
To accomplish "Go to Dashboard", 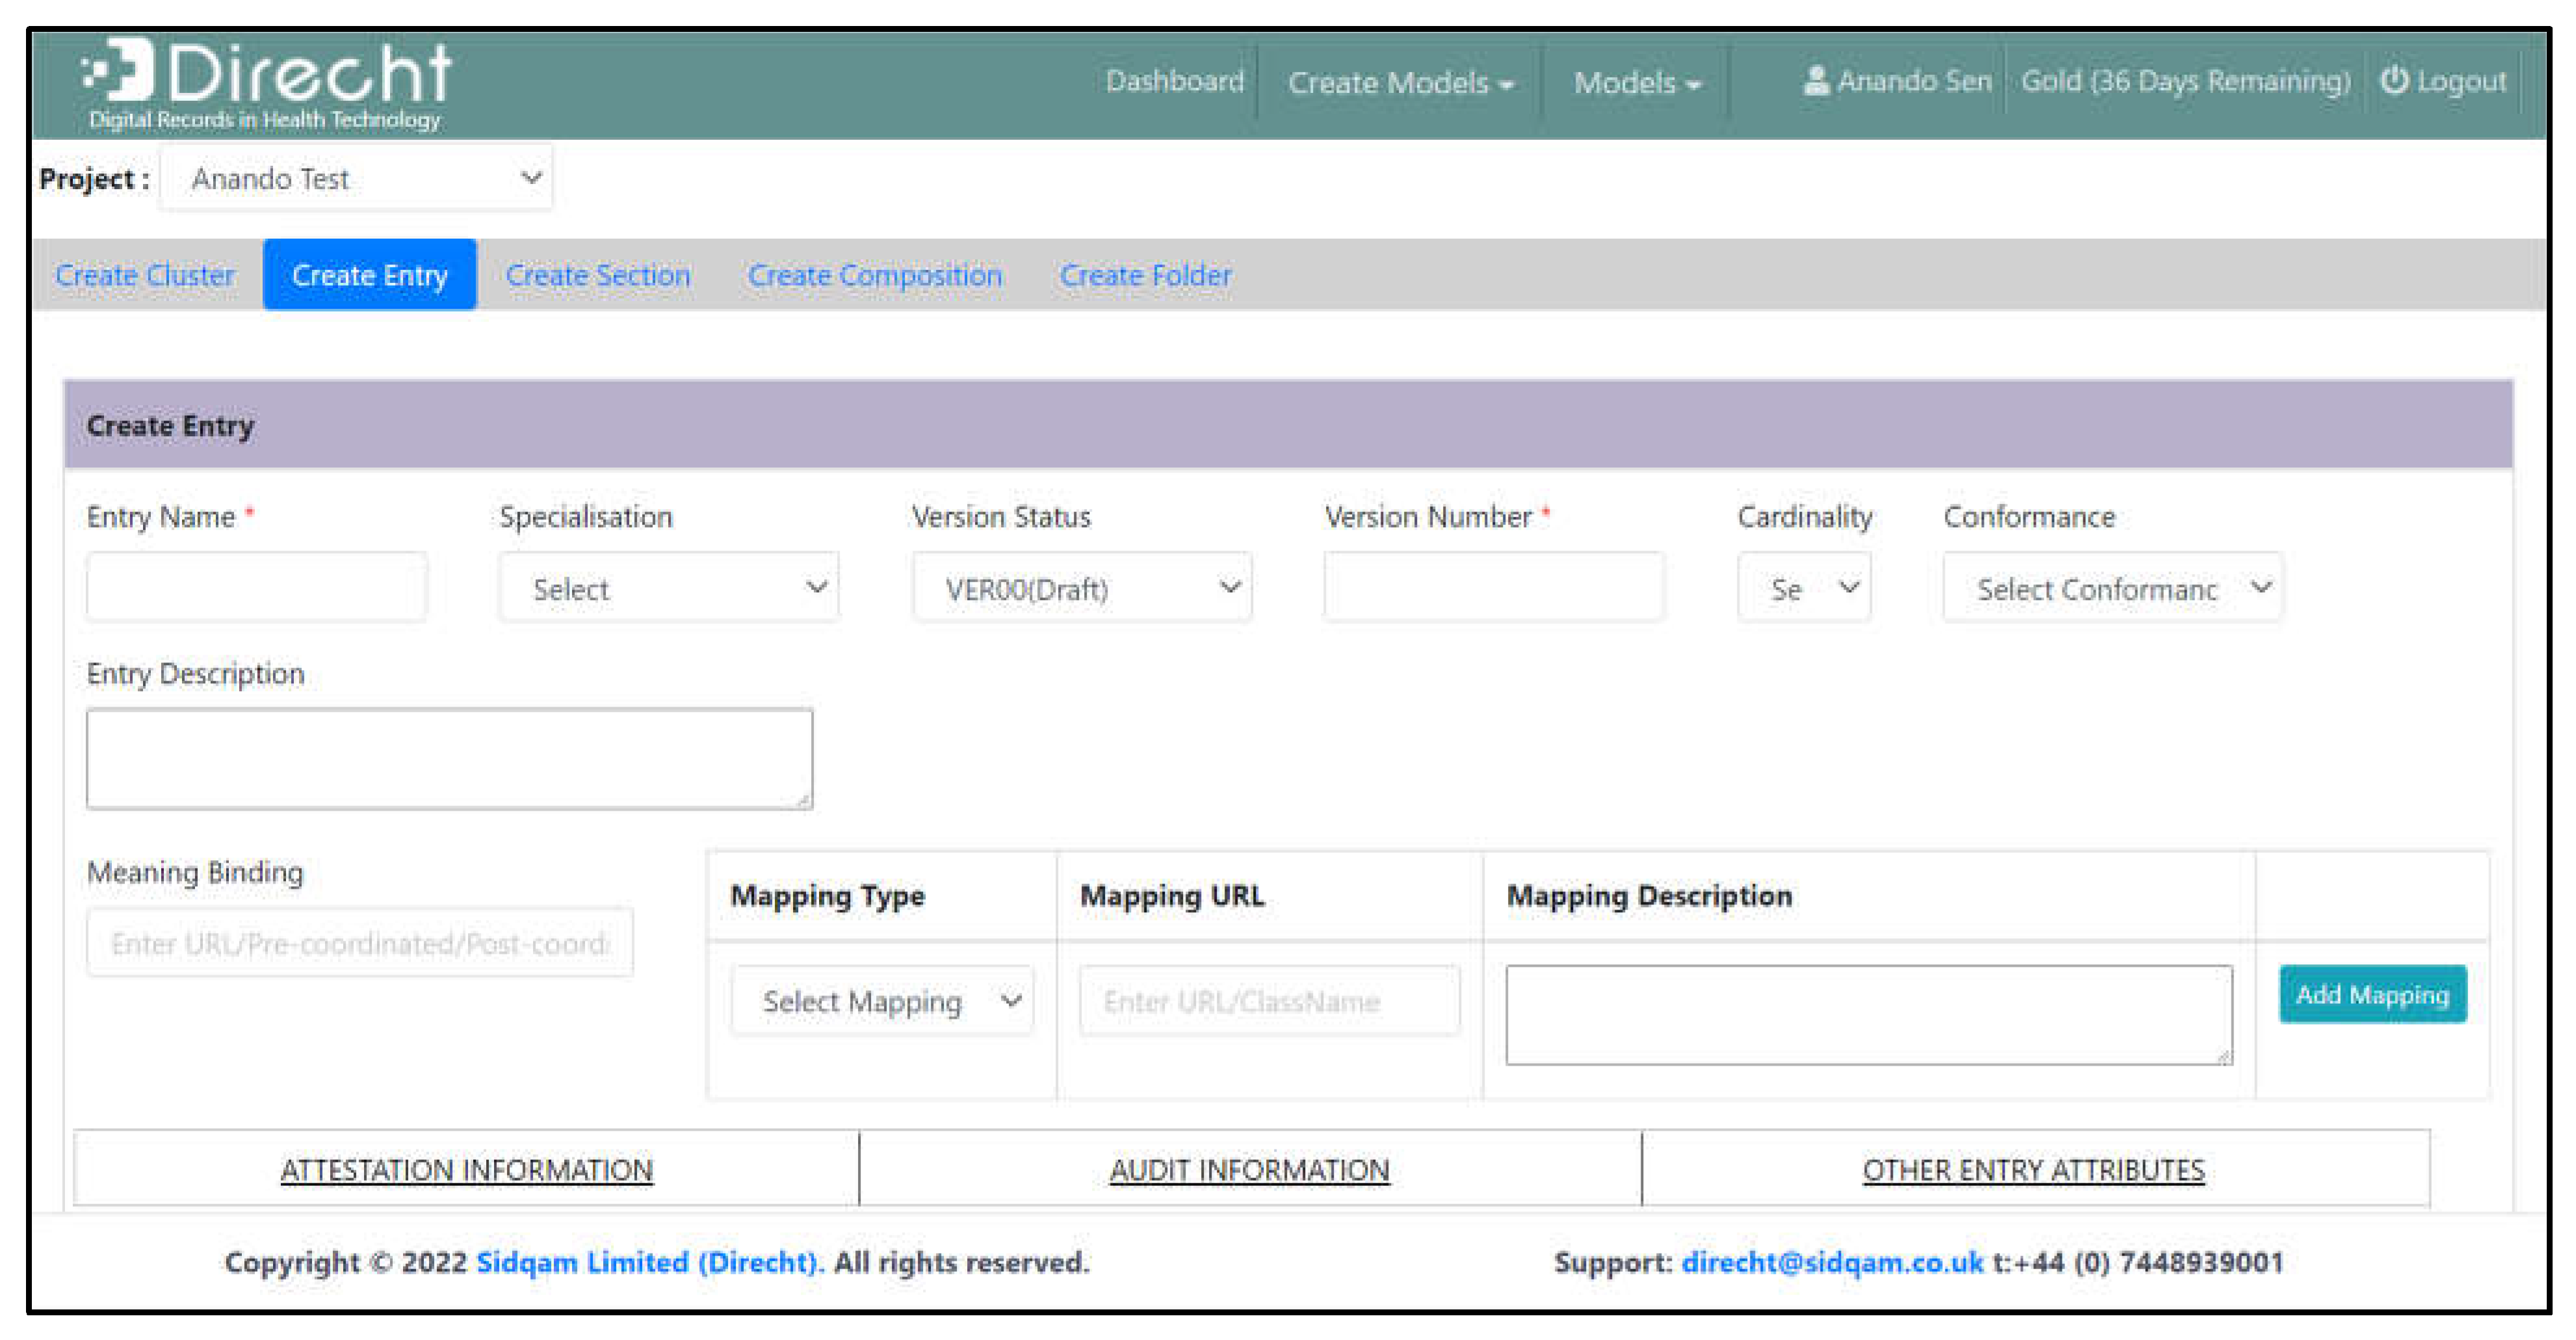I will click(1174, 81).
